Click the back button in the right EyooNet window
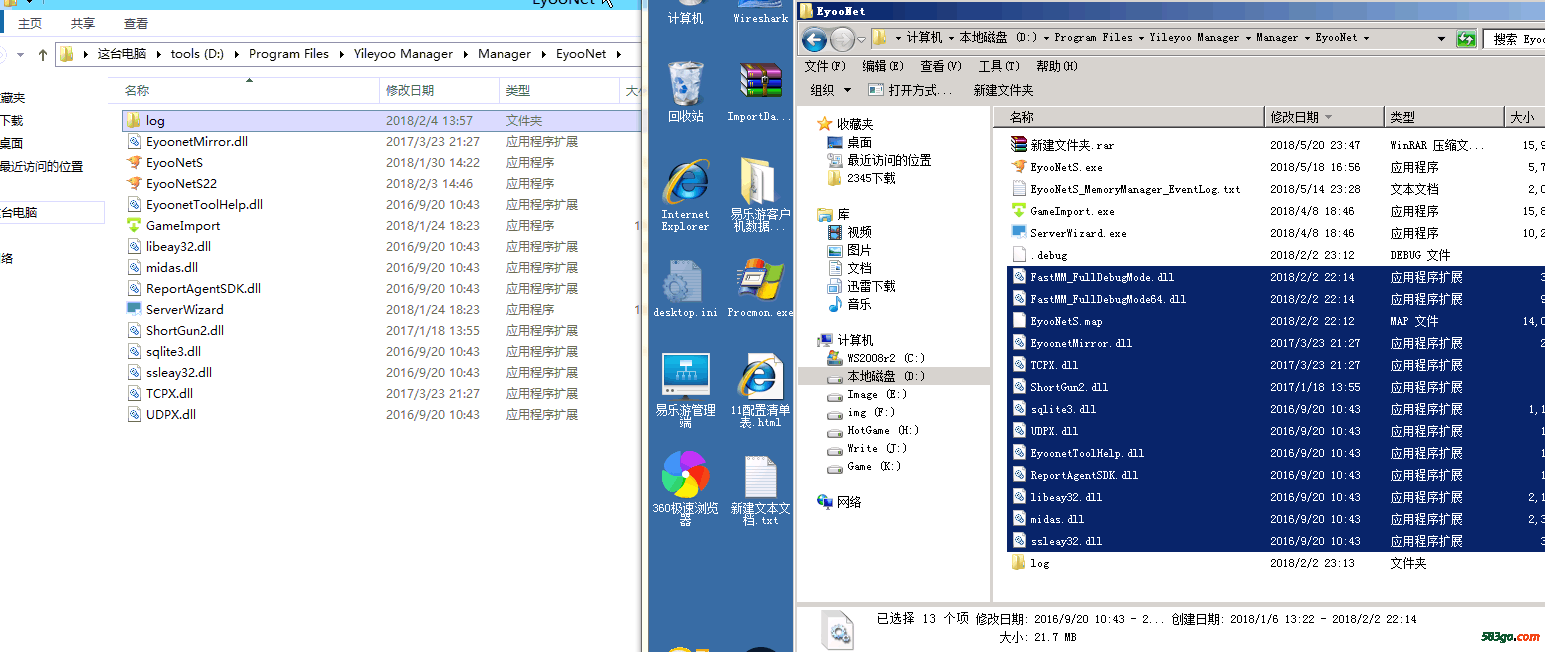The height and width of the screenshot is (652, 1545). point(814,39)
